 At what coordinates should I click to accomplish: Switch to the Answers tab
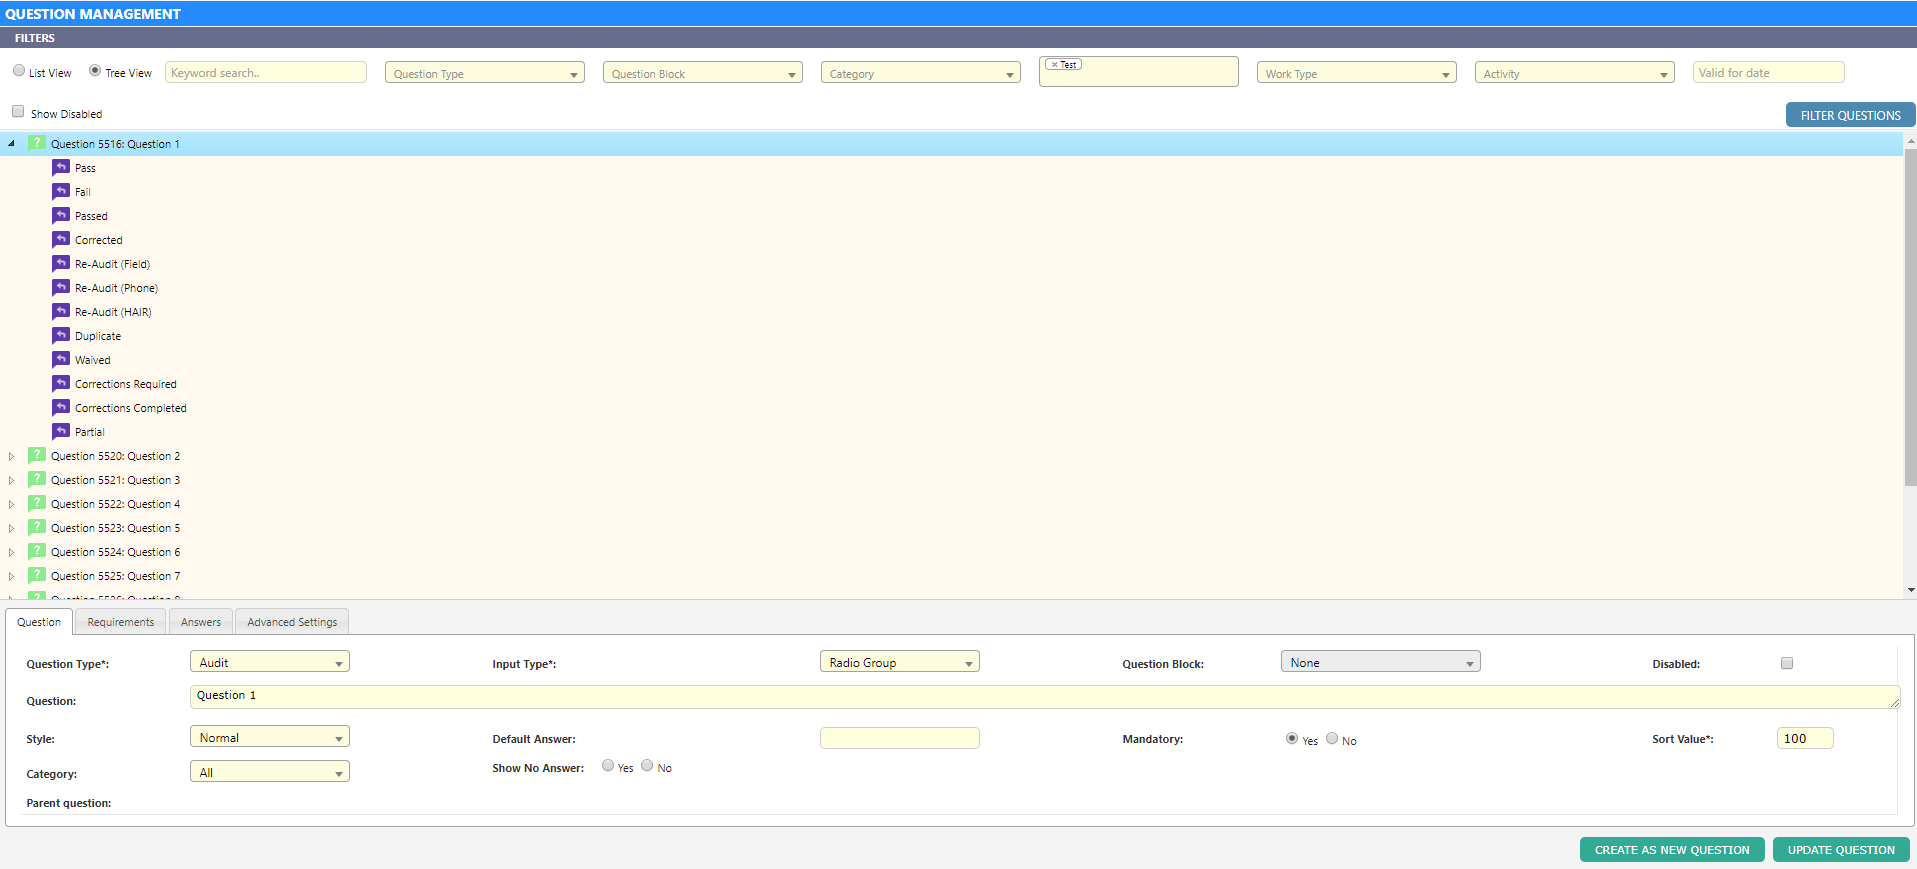pyautogui.click(x=201, y=622)
